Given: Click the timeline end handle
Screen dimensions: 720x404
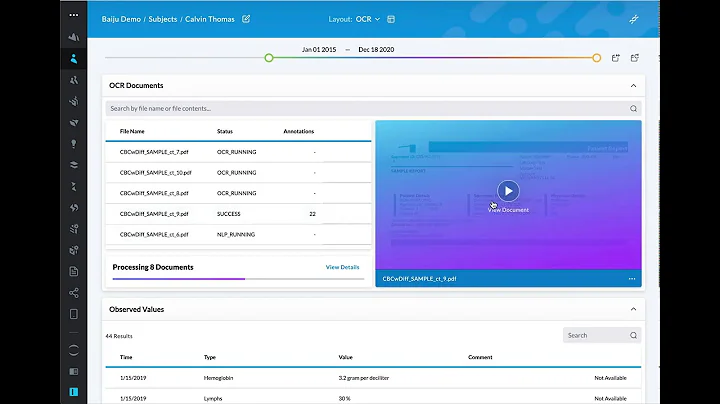Looking at the screenshot, I should pos(596,58).
